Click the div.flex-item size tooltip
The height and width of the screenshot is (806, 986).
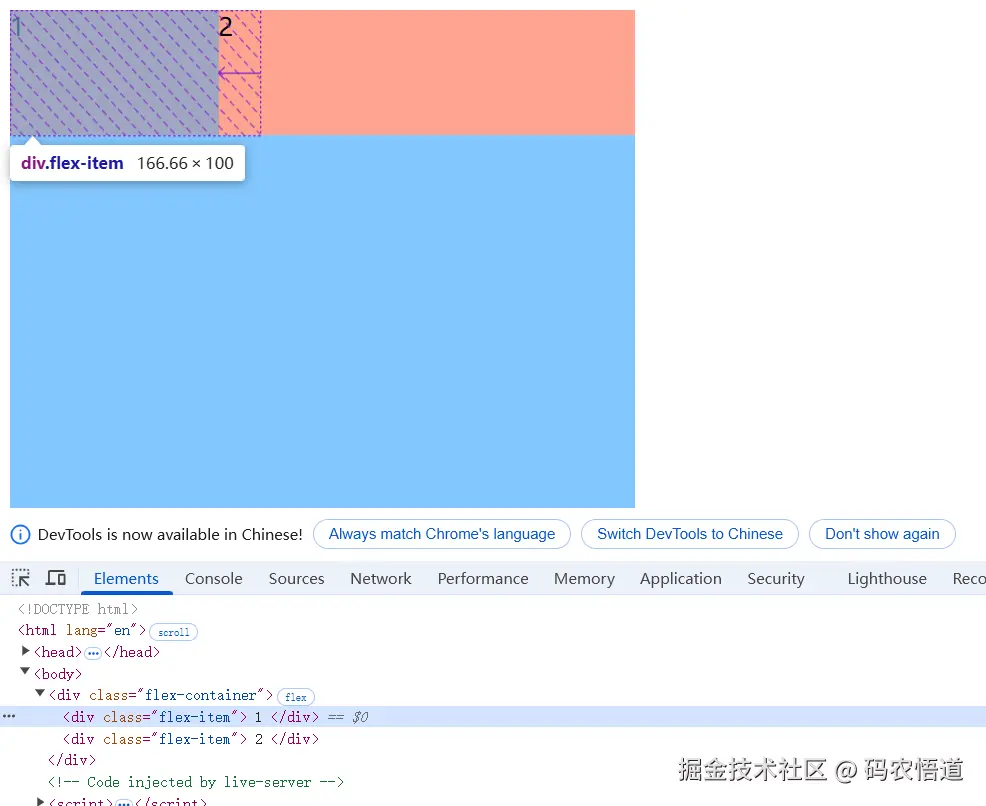pyautogui.click(x=128, y=163)
